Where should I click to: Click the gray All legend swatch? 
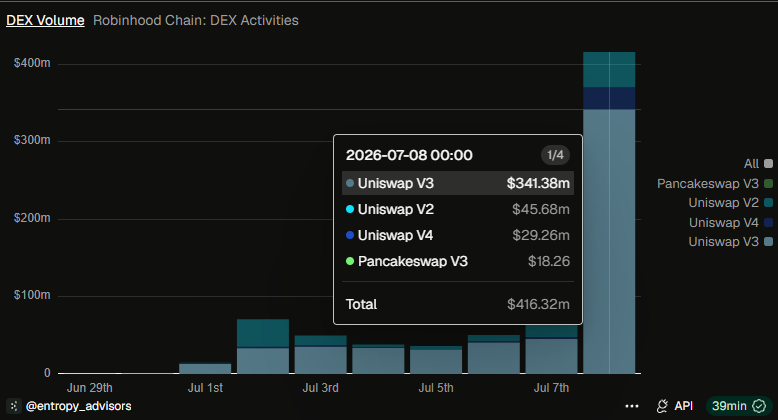coord(769,164)
